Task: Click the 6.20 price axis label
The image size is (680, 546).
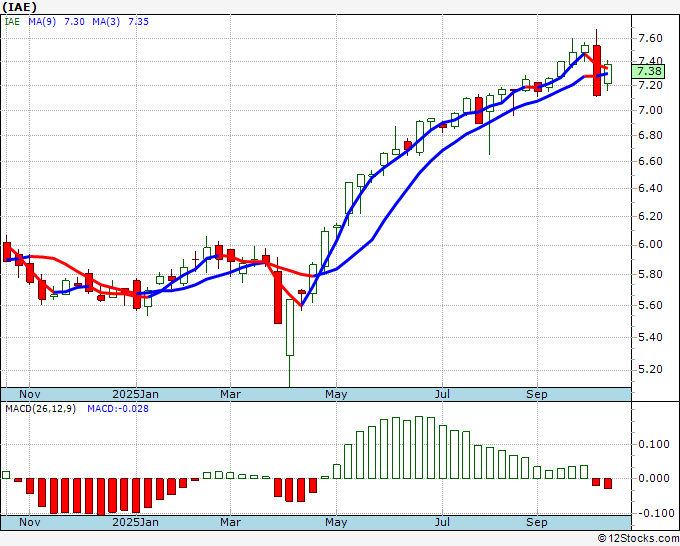Action: (650, 216)
